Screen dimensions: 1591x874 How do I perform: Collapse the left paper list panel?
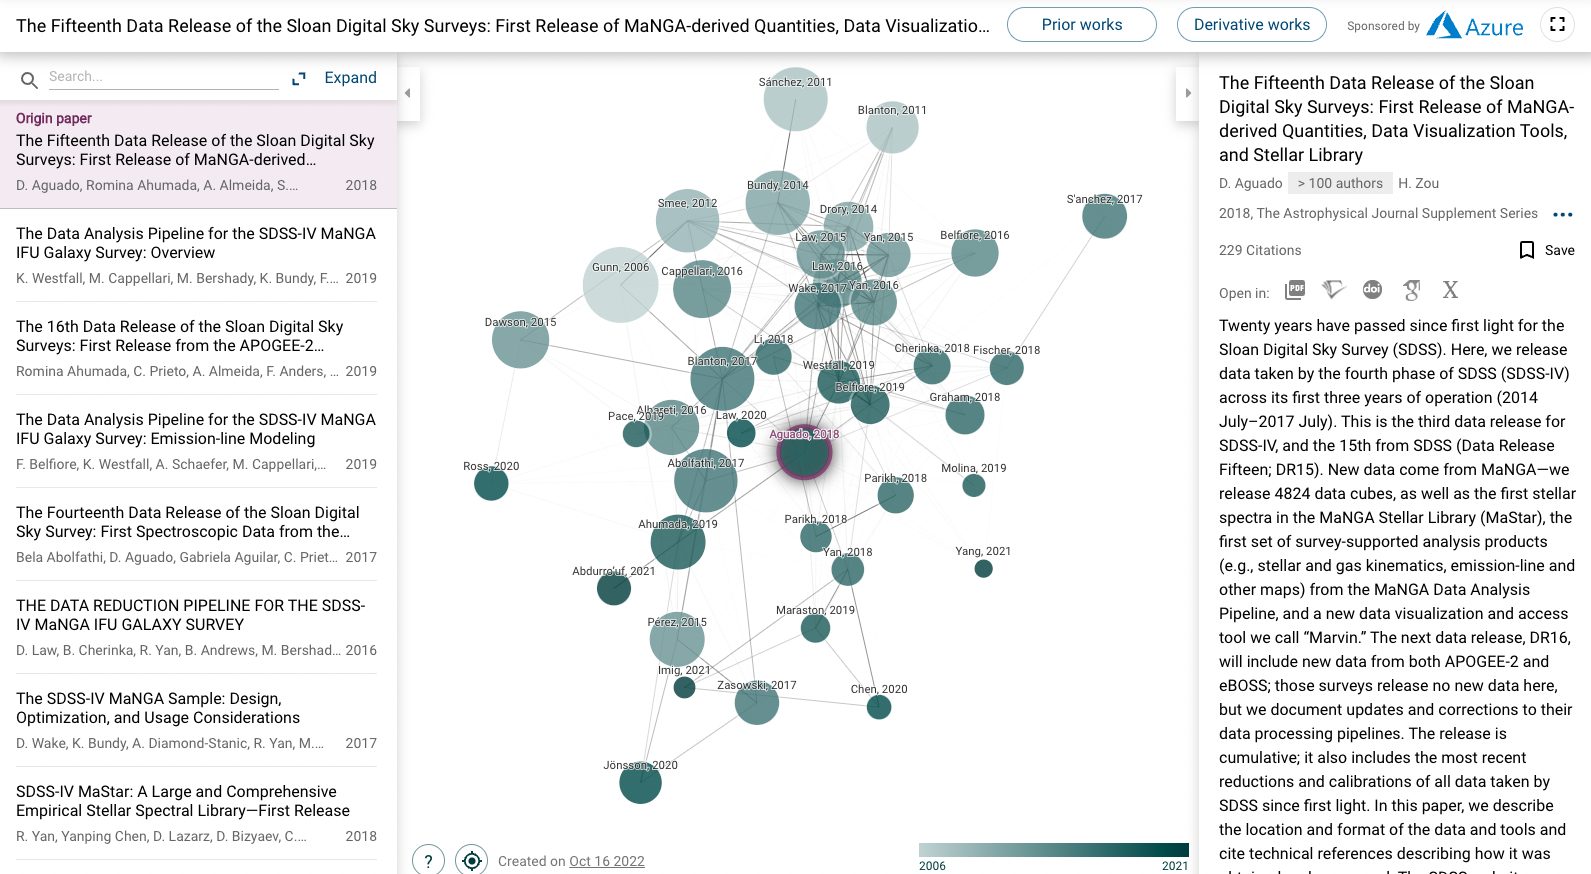408,93
